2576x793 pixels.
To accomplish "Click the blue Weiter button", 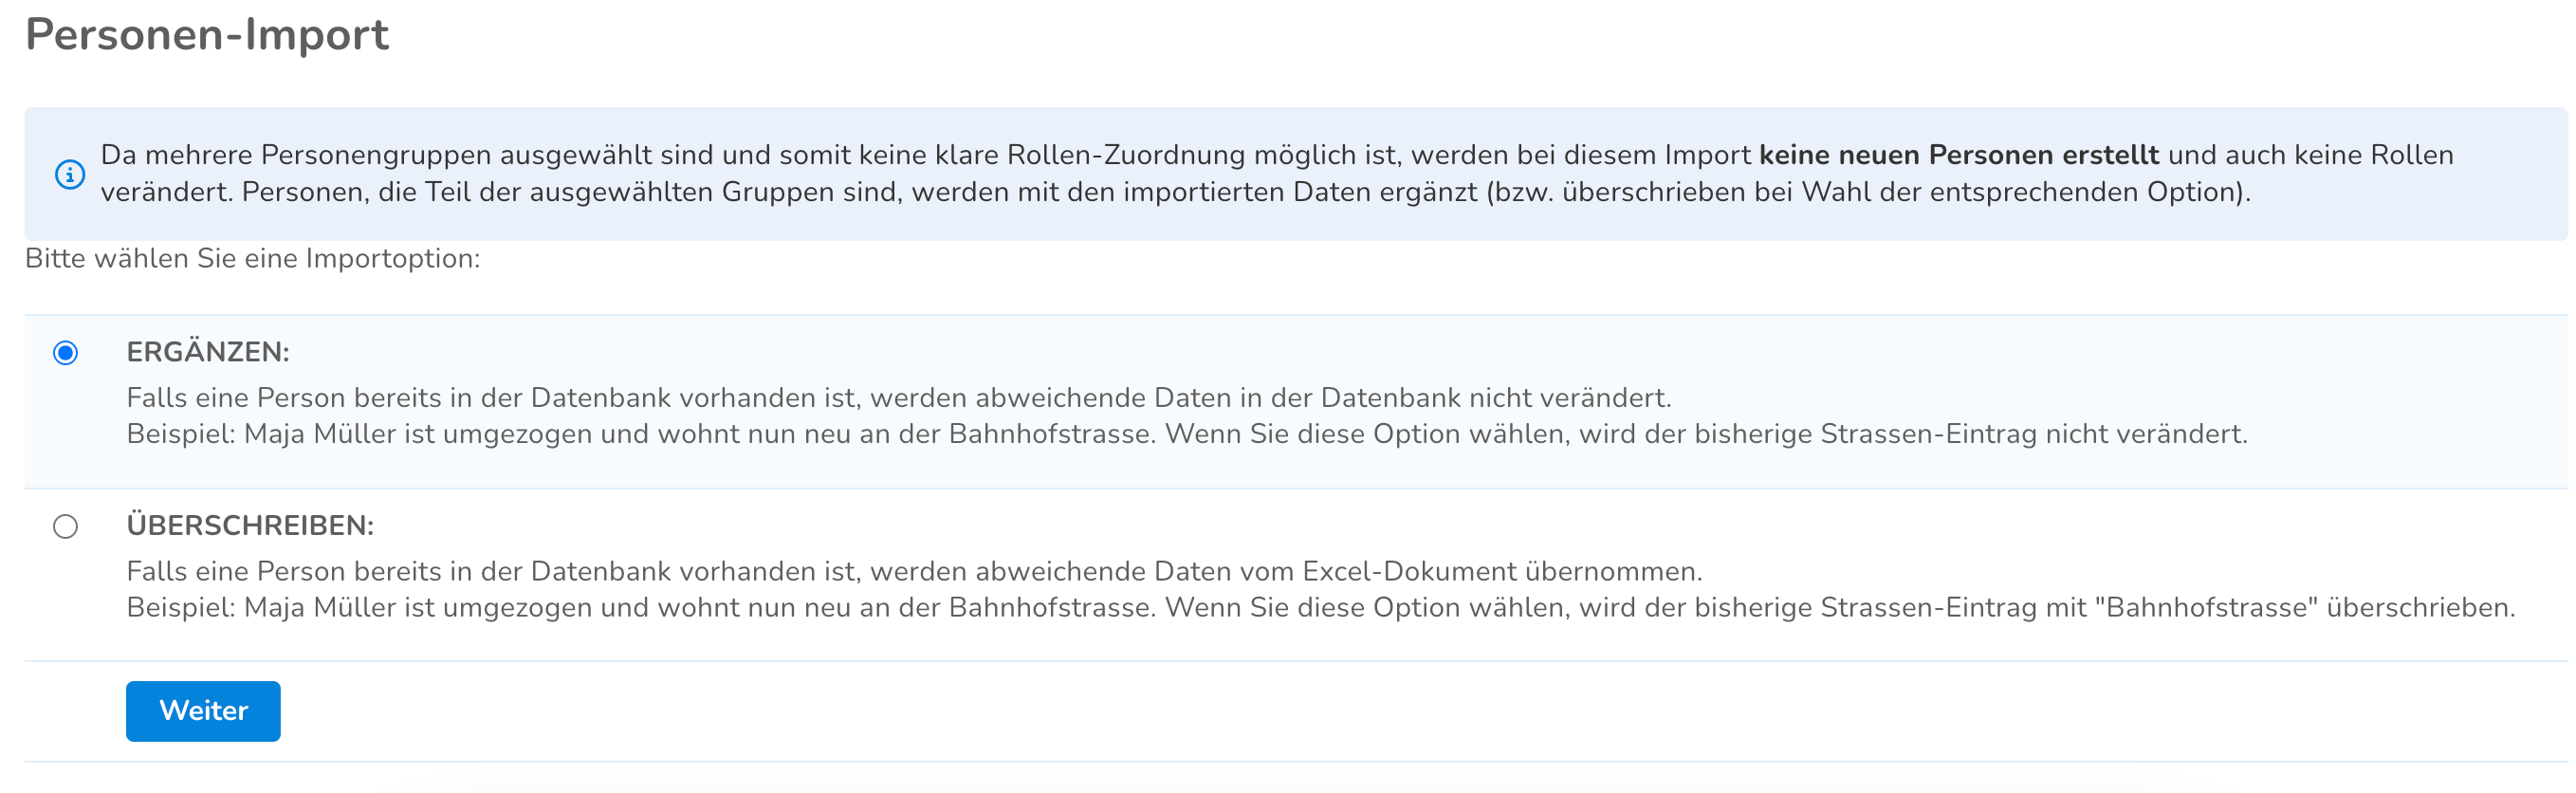I will pos(203,711).
